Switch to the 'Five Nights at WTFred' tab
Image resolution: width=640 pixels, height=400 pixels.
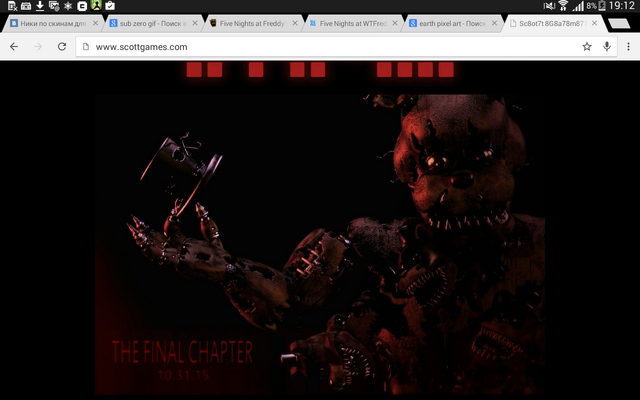click(352, 24)
